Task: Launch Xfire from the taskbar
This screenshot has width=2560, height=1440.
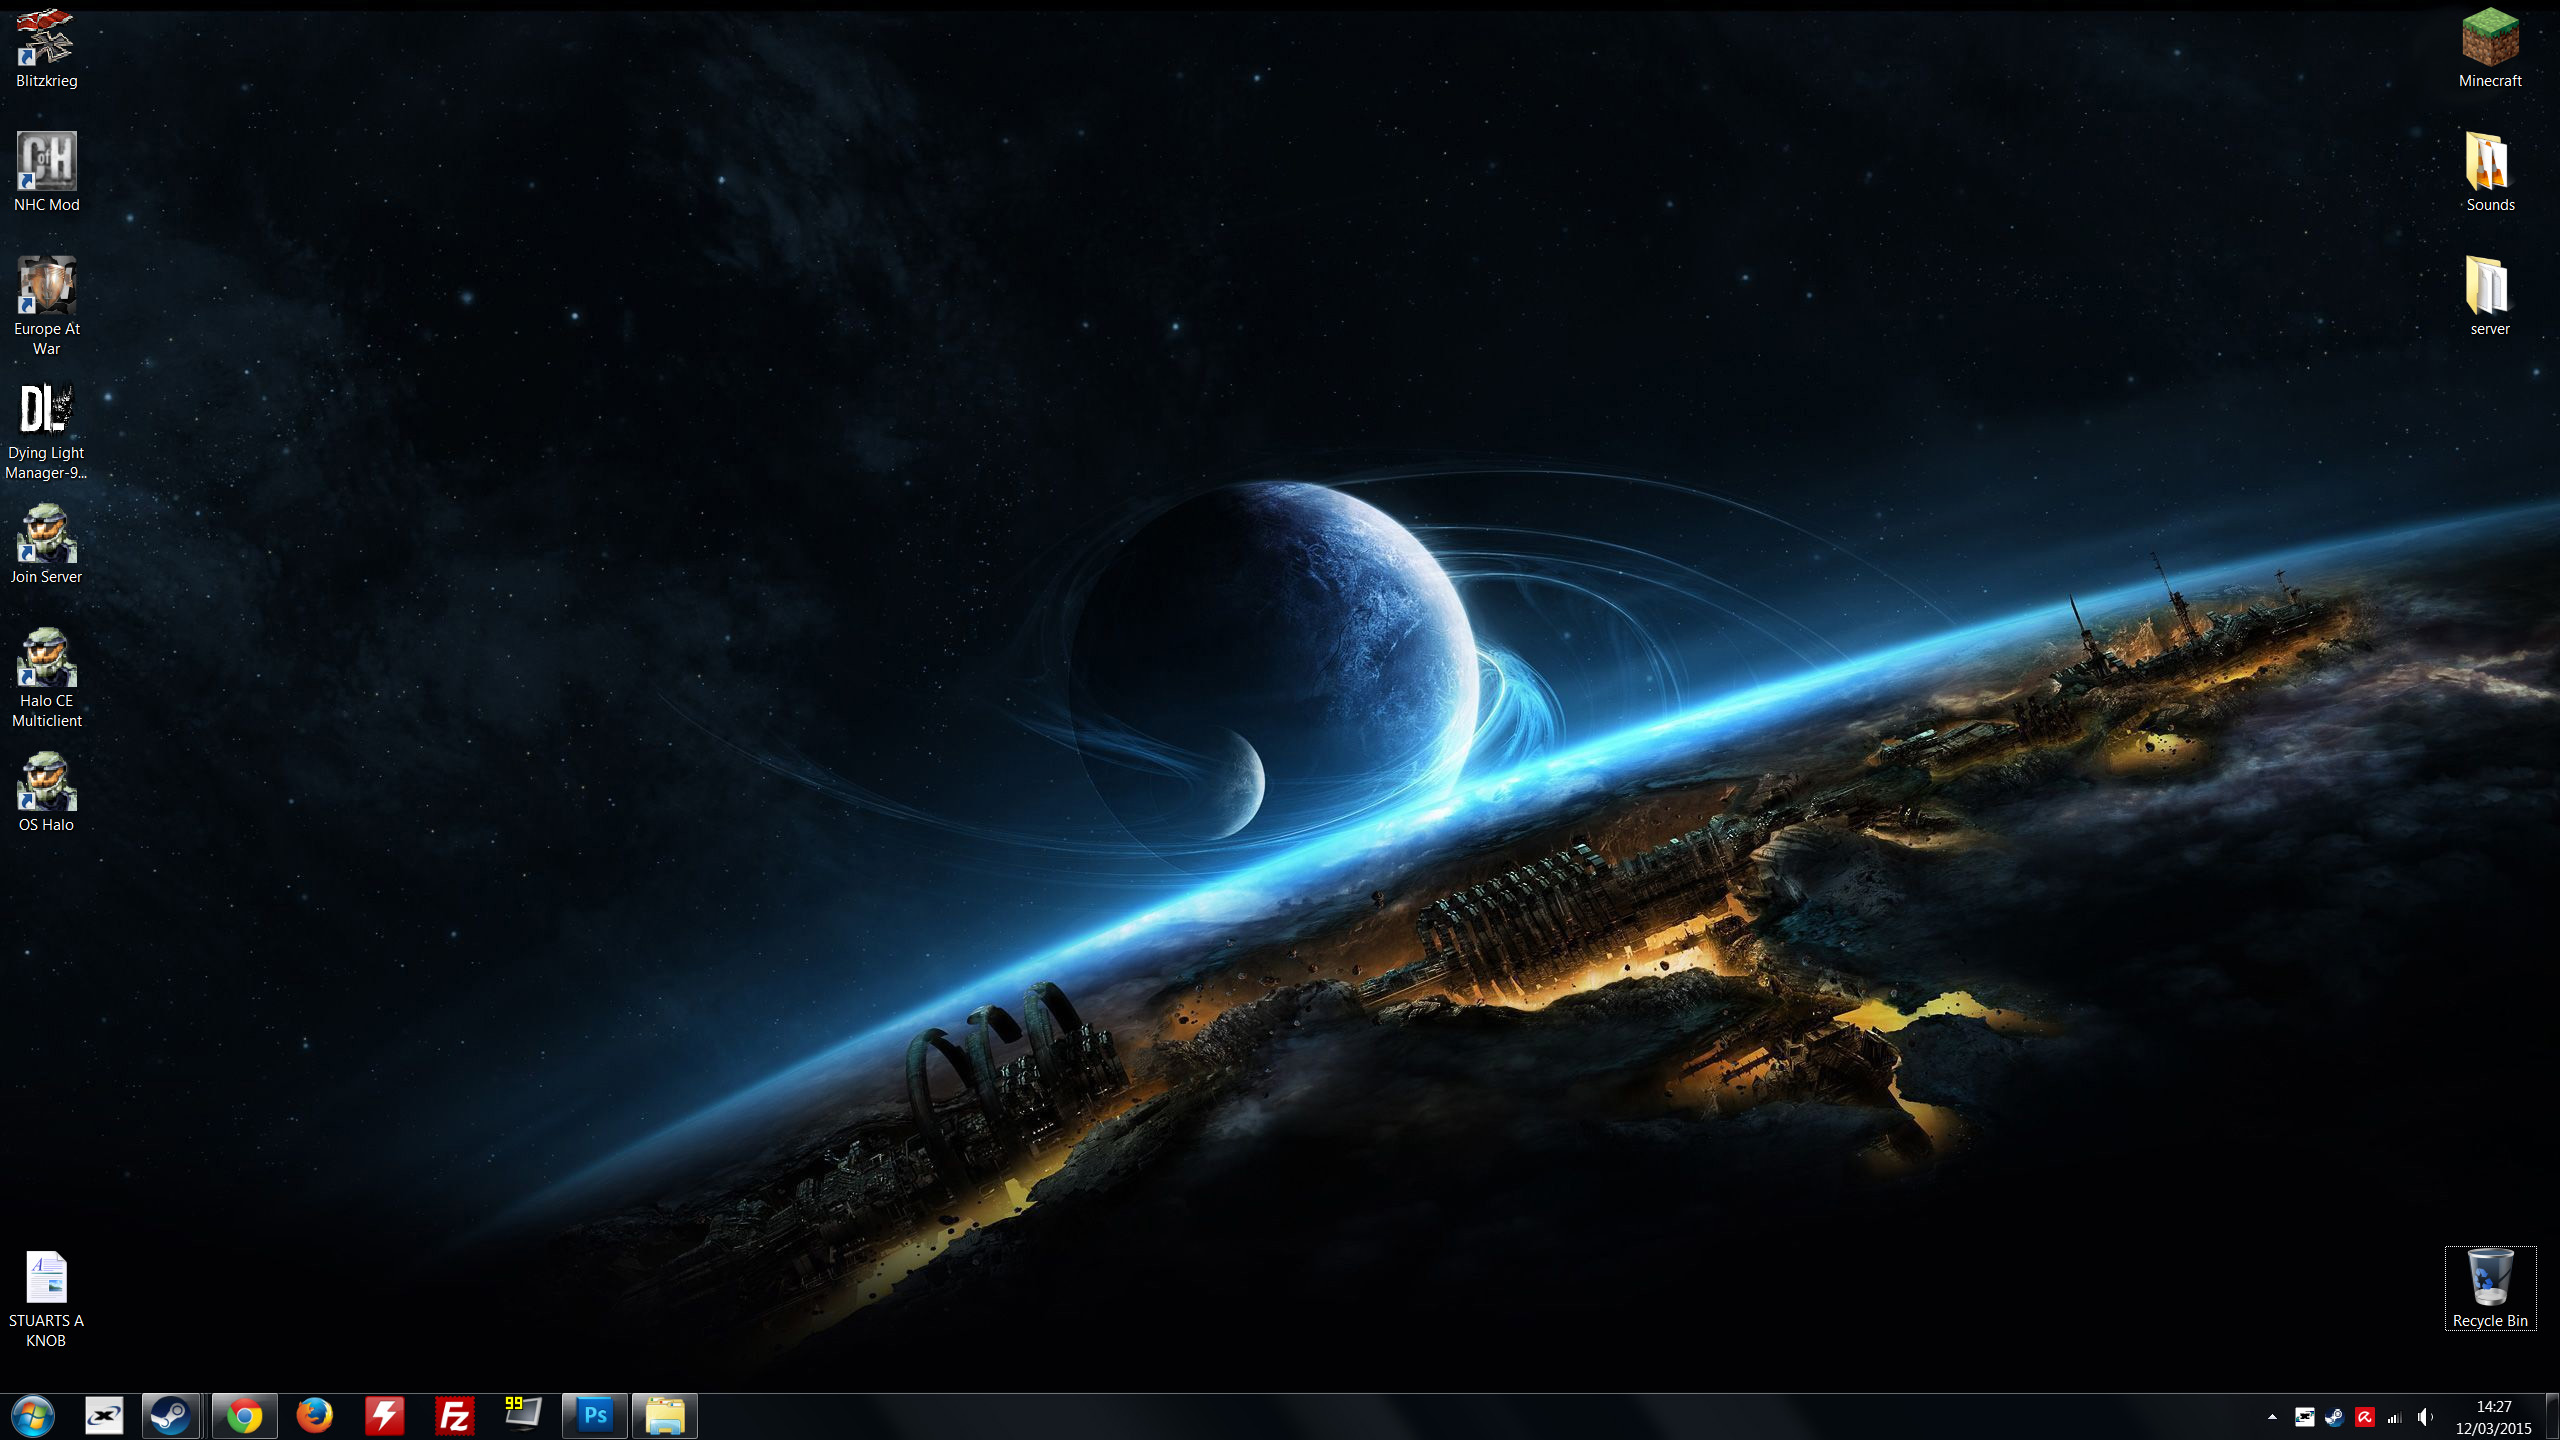Action: (104, 1416)
